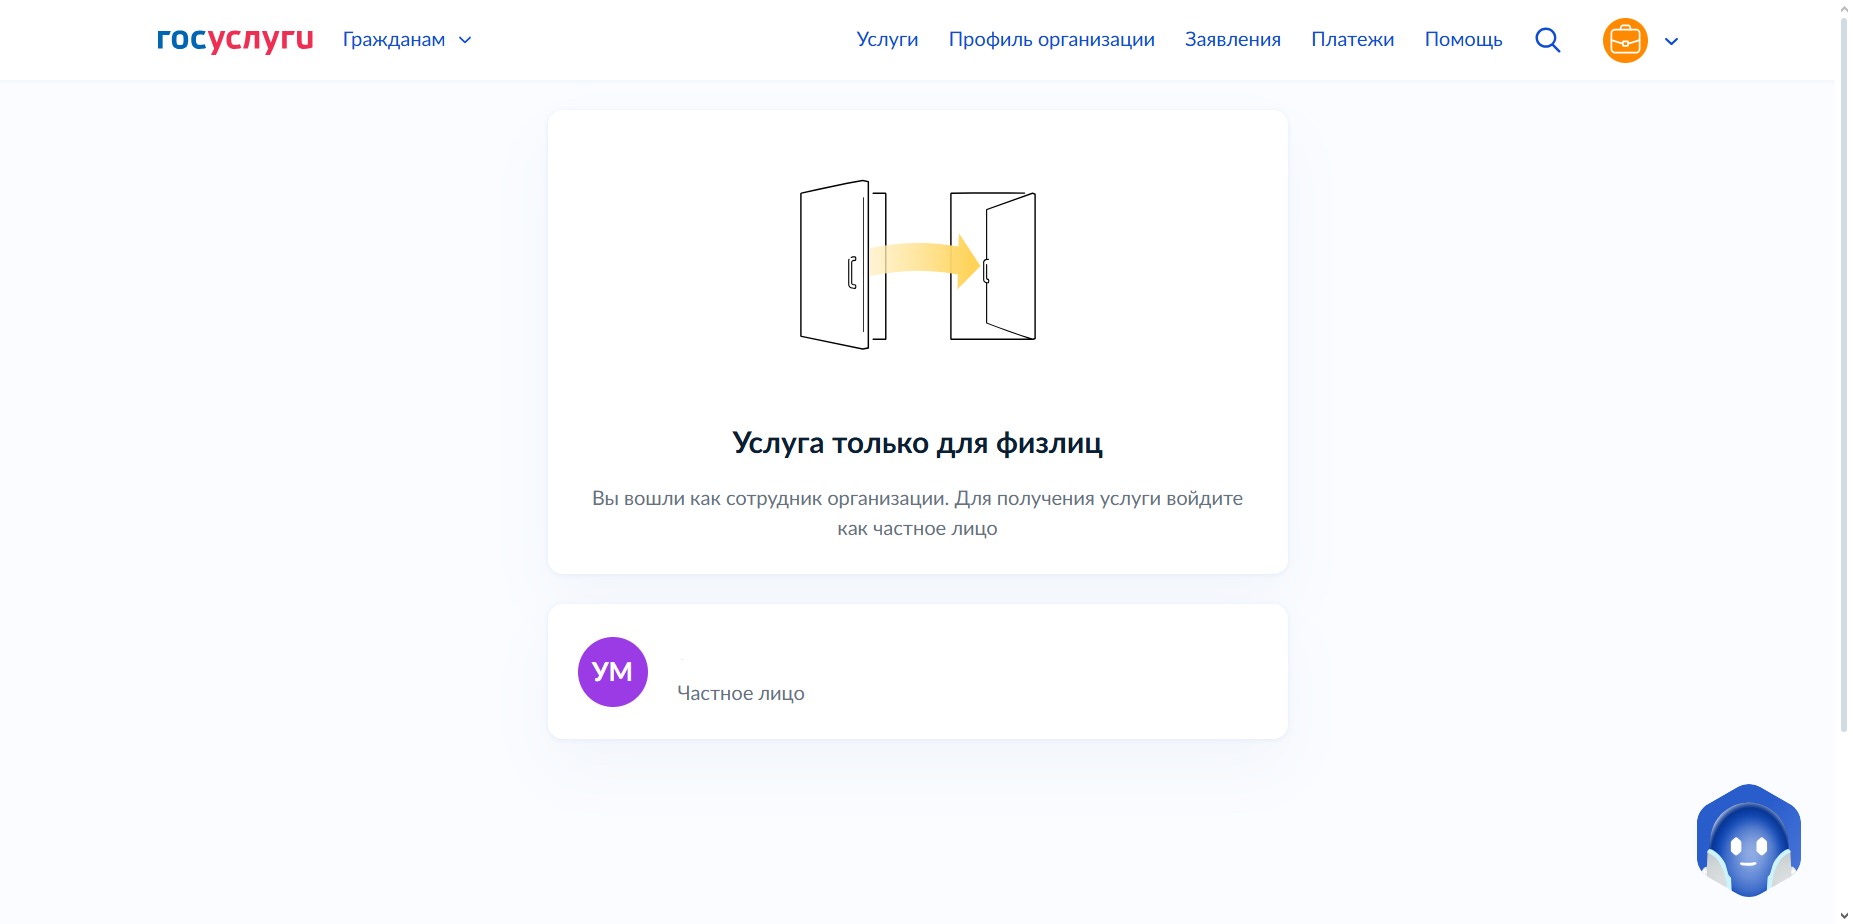Image resolution: width=1853 pixels, height=924 pixels.
Task: Click the scrollbar down arrow
Action: point(1844,915)
